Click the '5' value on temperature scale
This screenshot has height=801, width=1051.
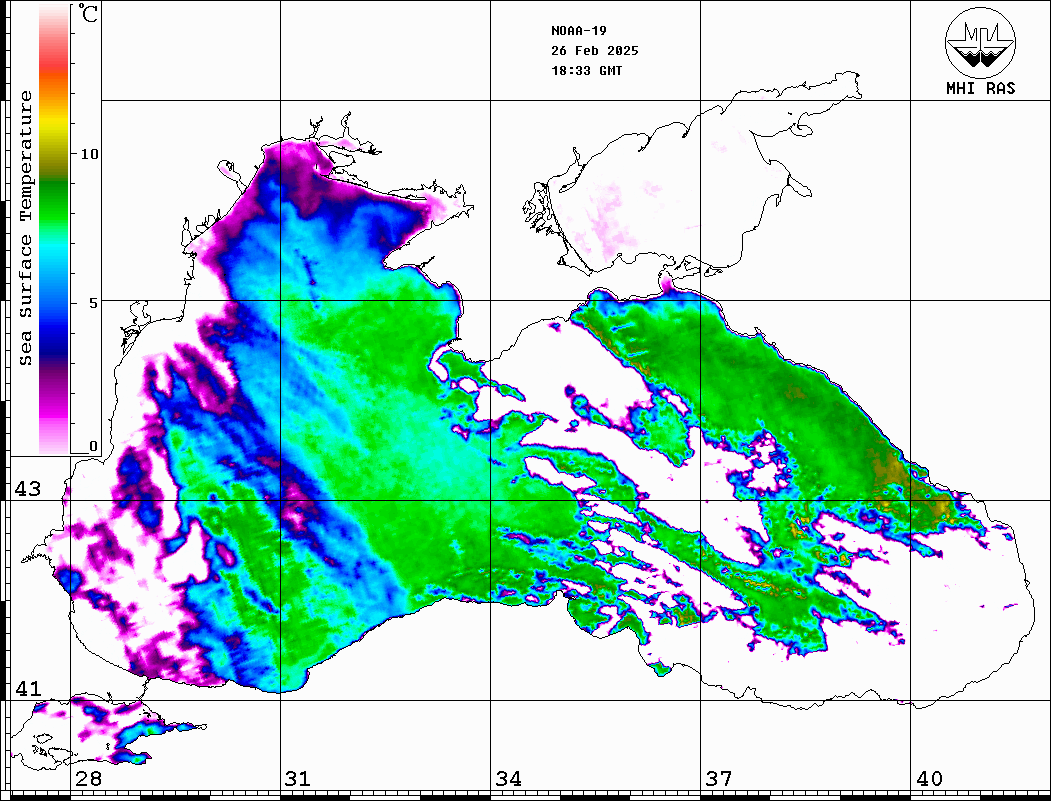(93, 303)
